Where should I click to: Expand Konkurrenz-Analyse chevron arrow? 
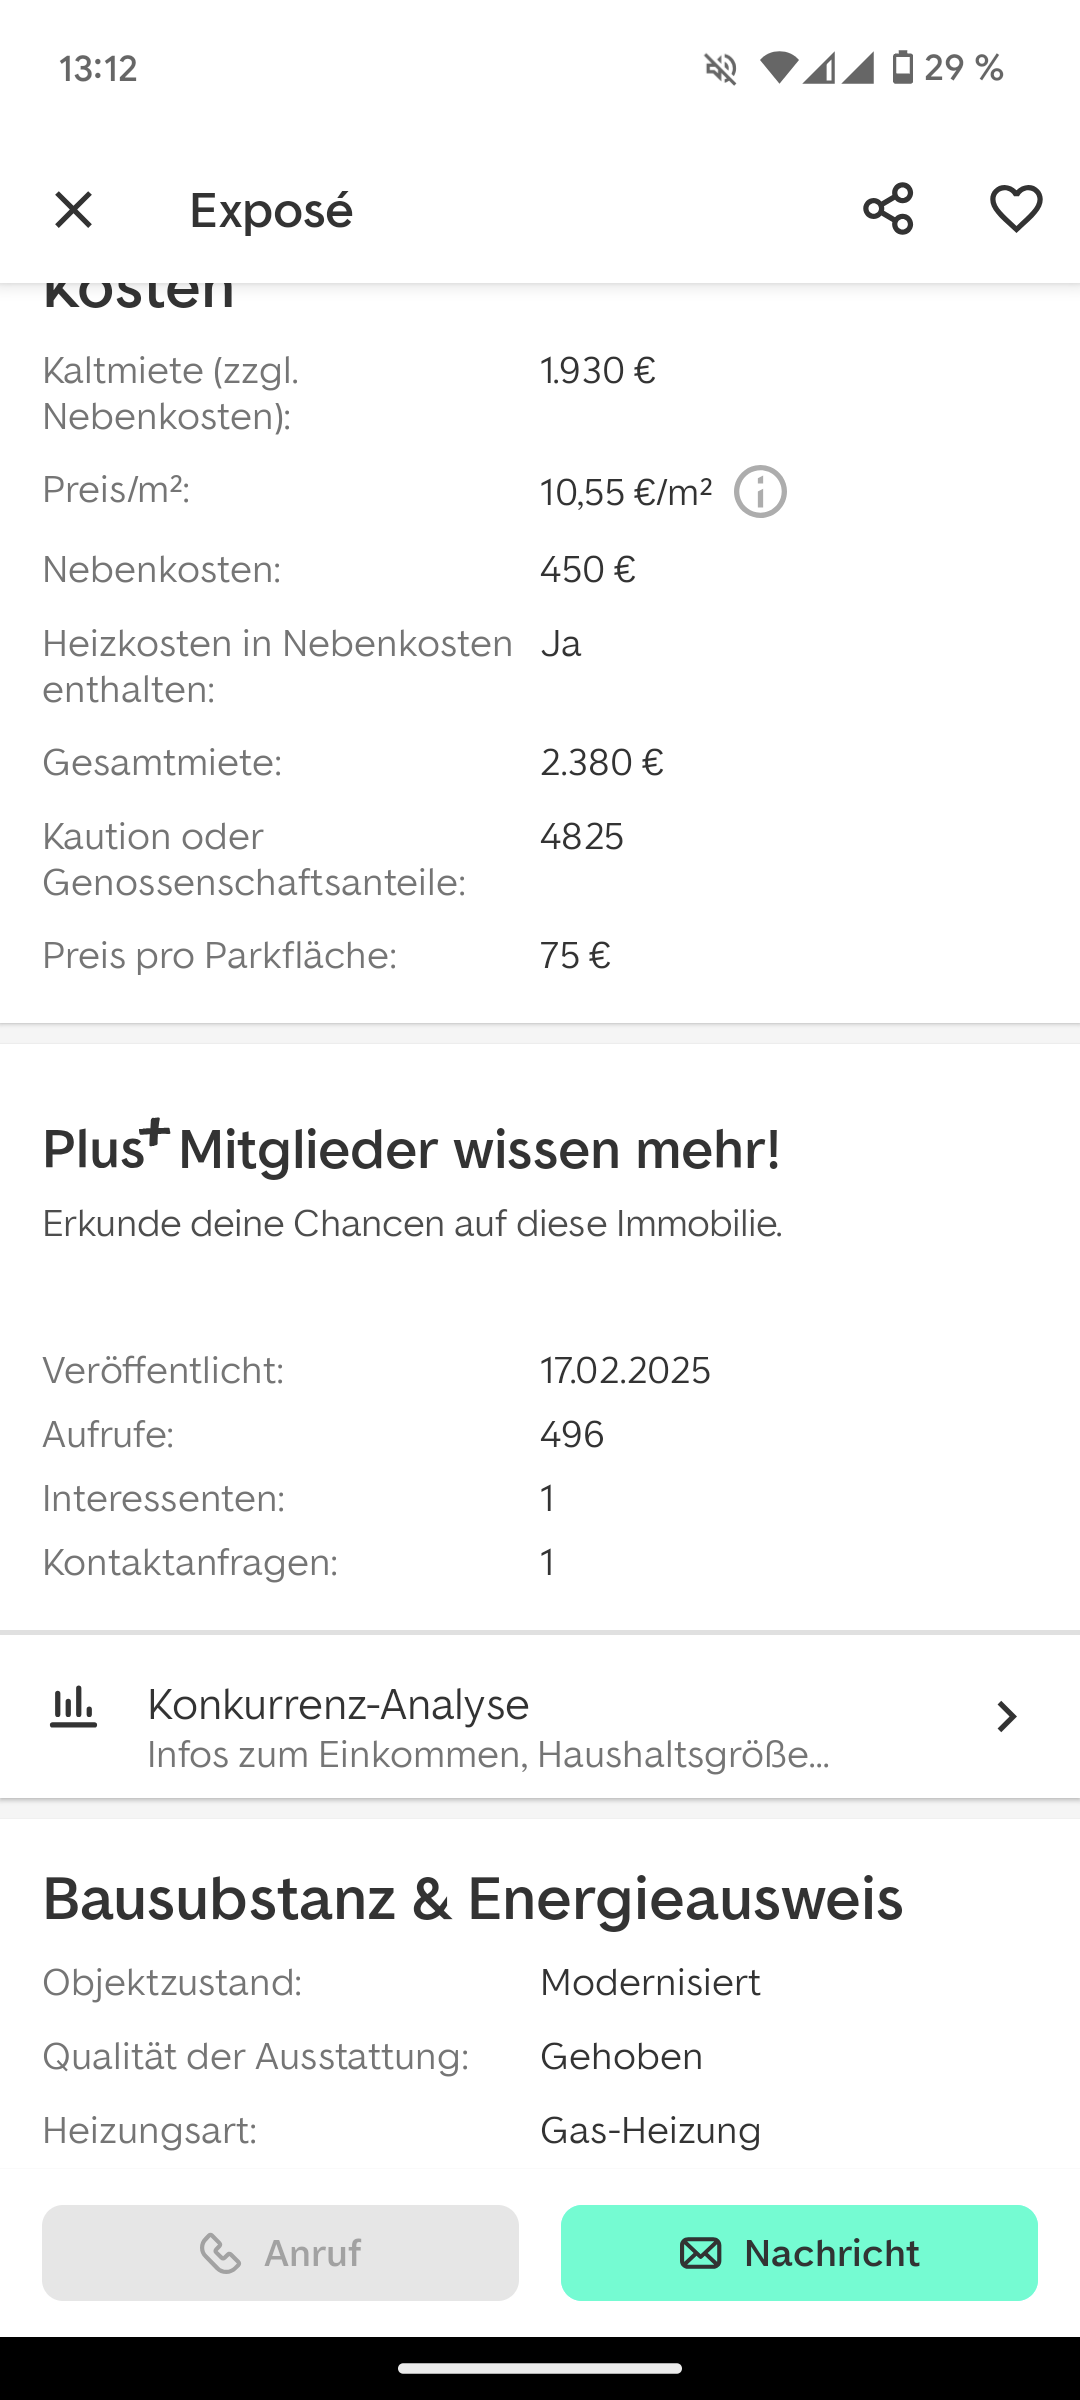click(x=1006, y=1717)
